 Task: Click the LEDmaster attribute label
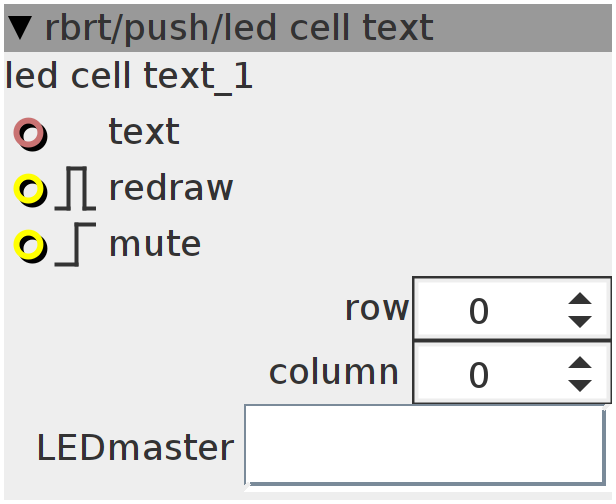coord(135,448)
